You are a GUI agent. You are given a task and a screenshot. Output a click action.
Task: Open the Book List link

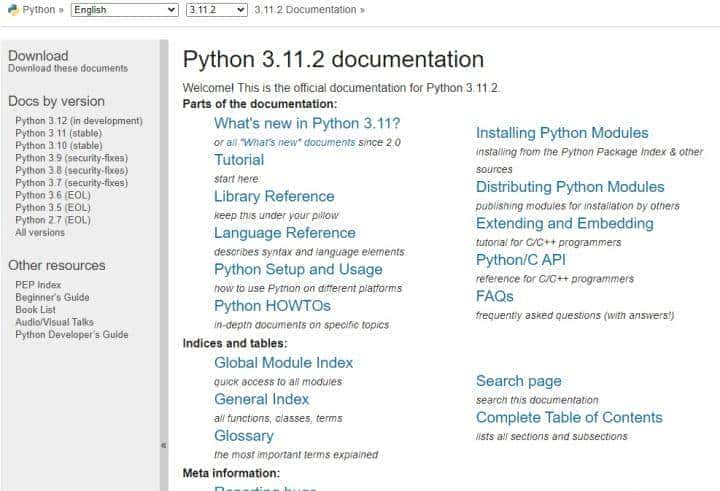(x=35, y=310)
